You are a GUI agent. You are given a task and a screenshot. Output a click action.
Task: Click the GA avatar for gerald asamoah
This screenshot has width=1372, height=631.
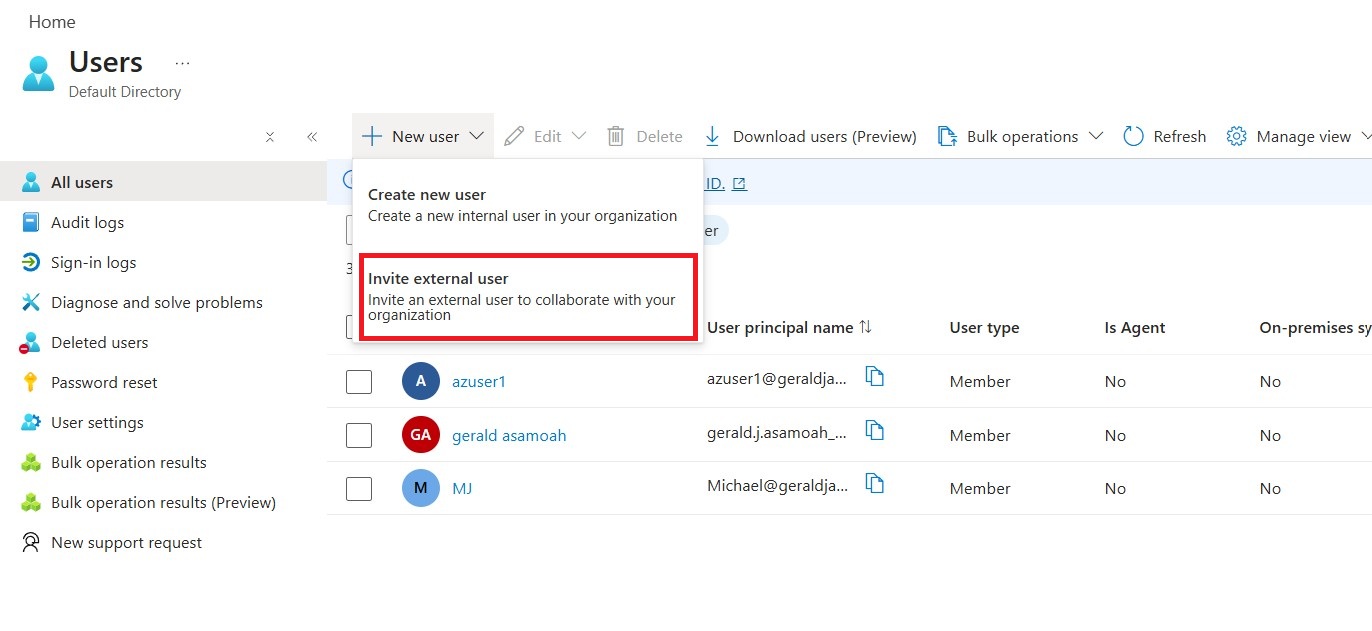pos(420,435)
